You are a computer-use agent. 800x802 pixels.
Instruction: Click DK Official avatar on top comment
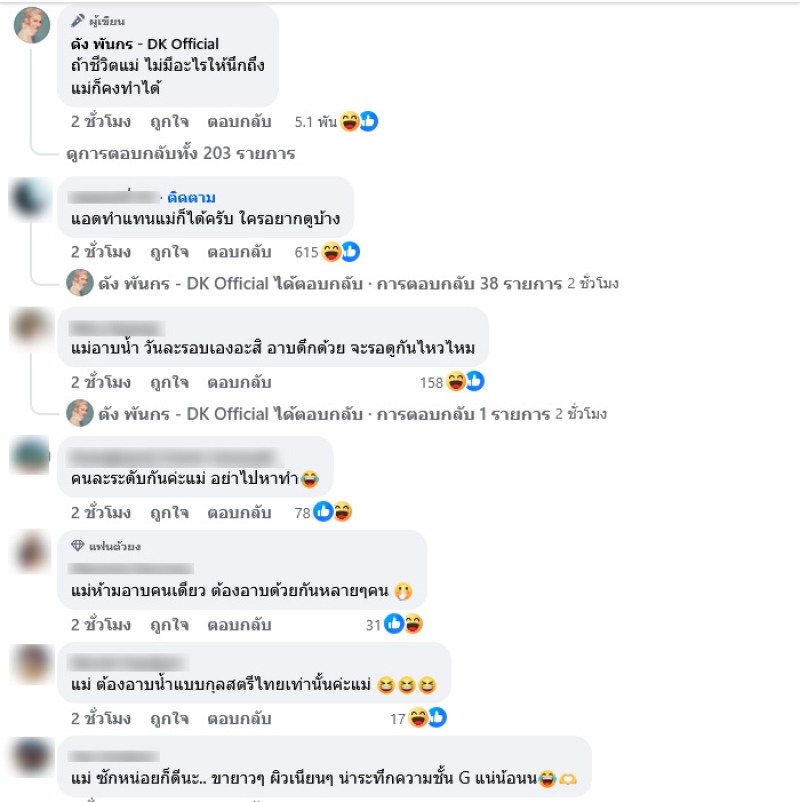coord(32,25)
